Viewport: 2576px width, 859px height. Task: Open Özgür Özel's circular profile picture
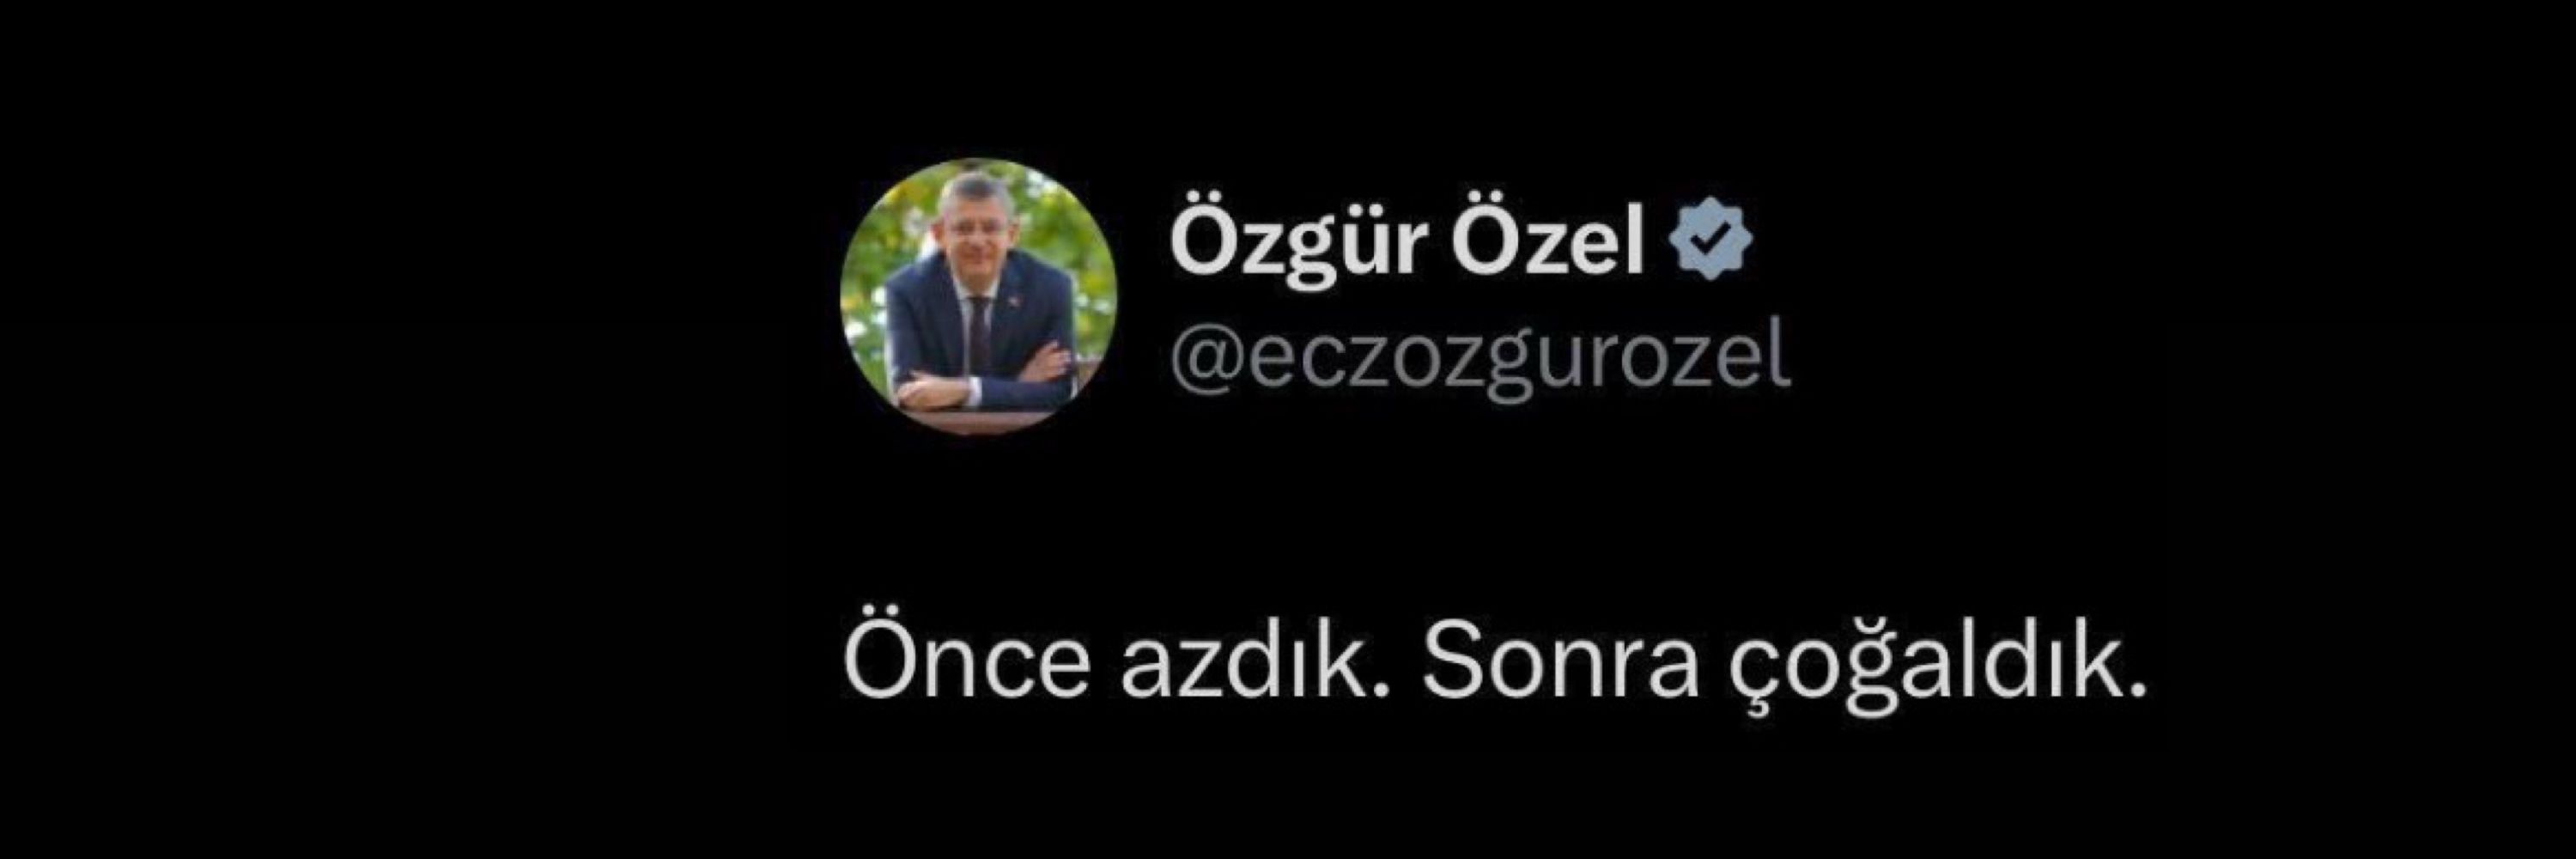point(978,296)
